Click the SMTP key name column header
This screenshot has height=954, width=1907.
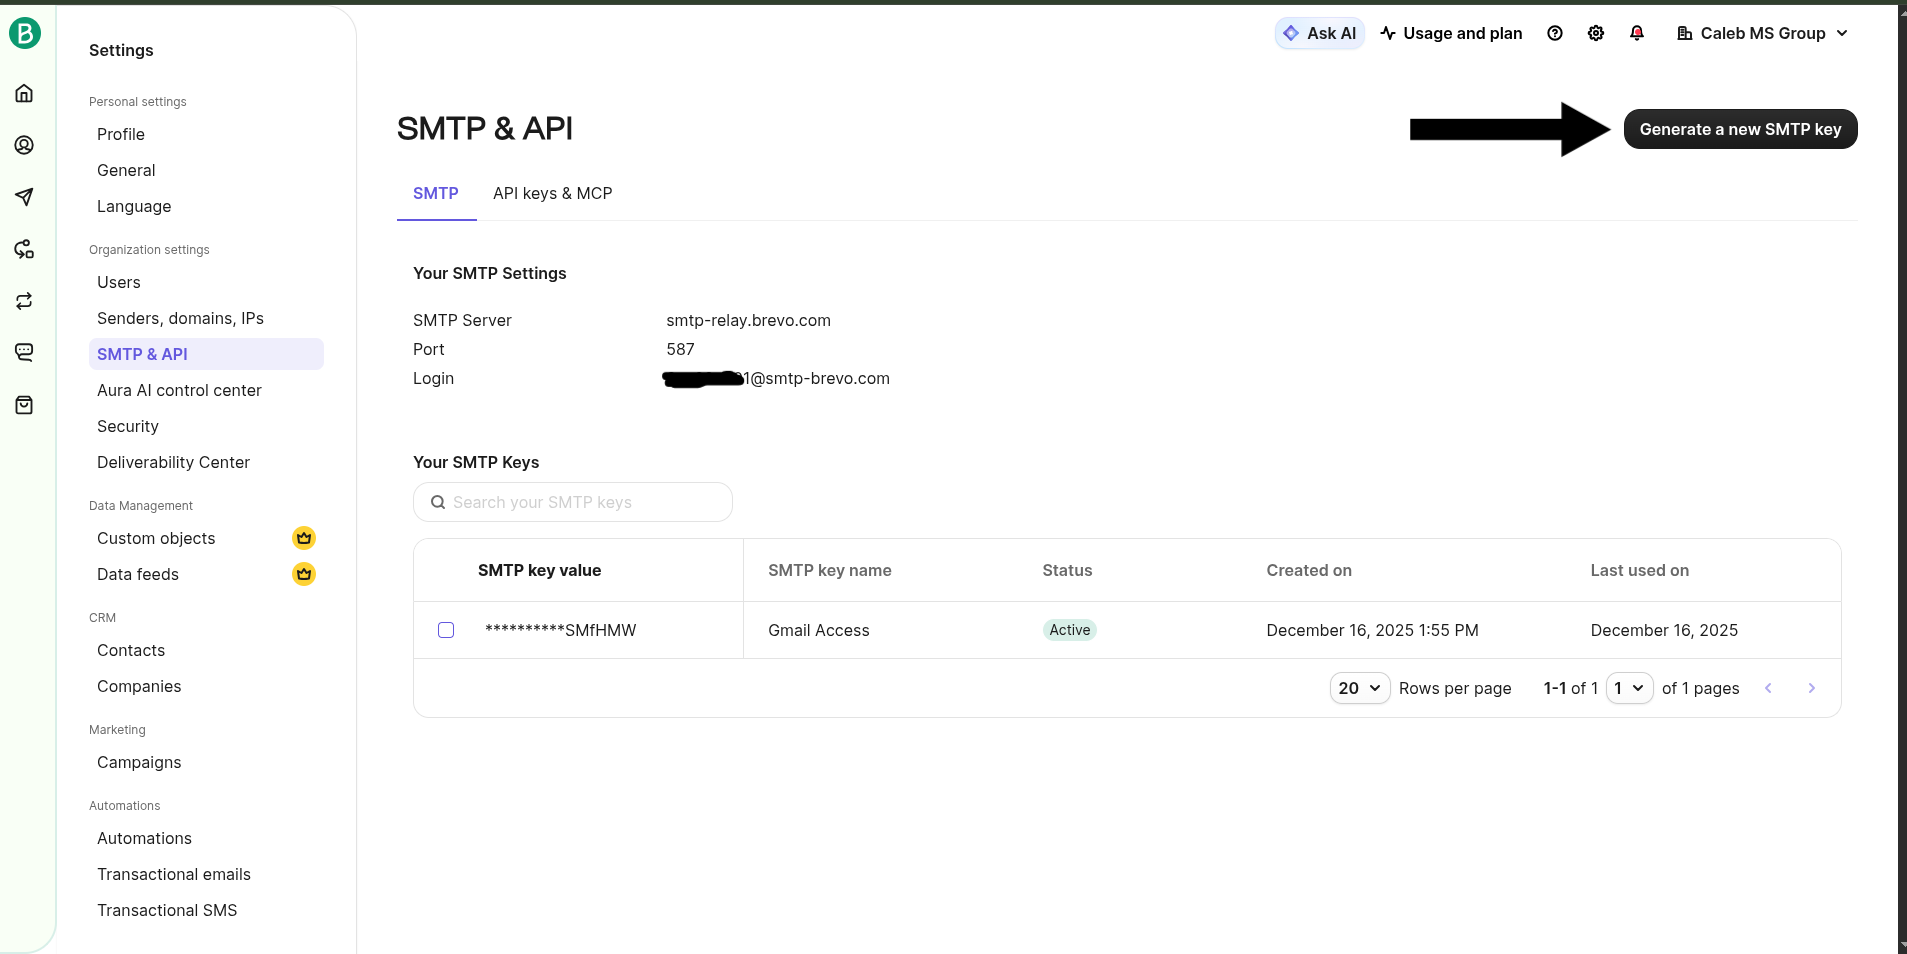pyautogui.click(x=829, y=570)
